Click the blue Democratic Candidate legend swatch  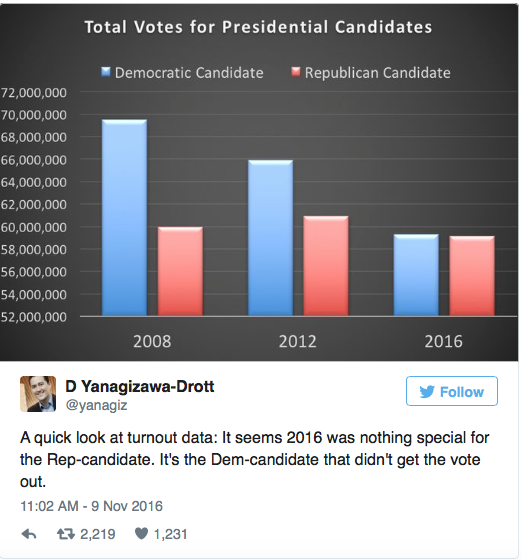click(106, 72)
